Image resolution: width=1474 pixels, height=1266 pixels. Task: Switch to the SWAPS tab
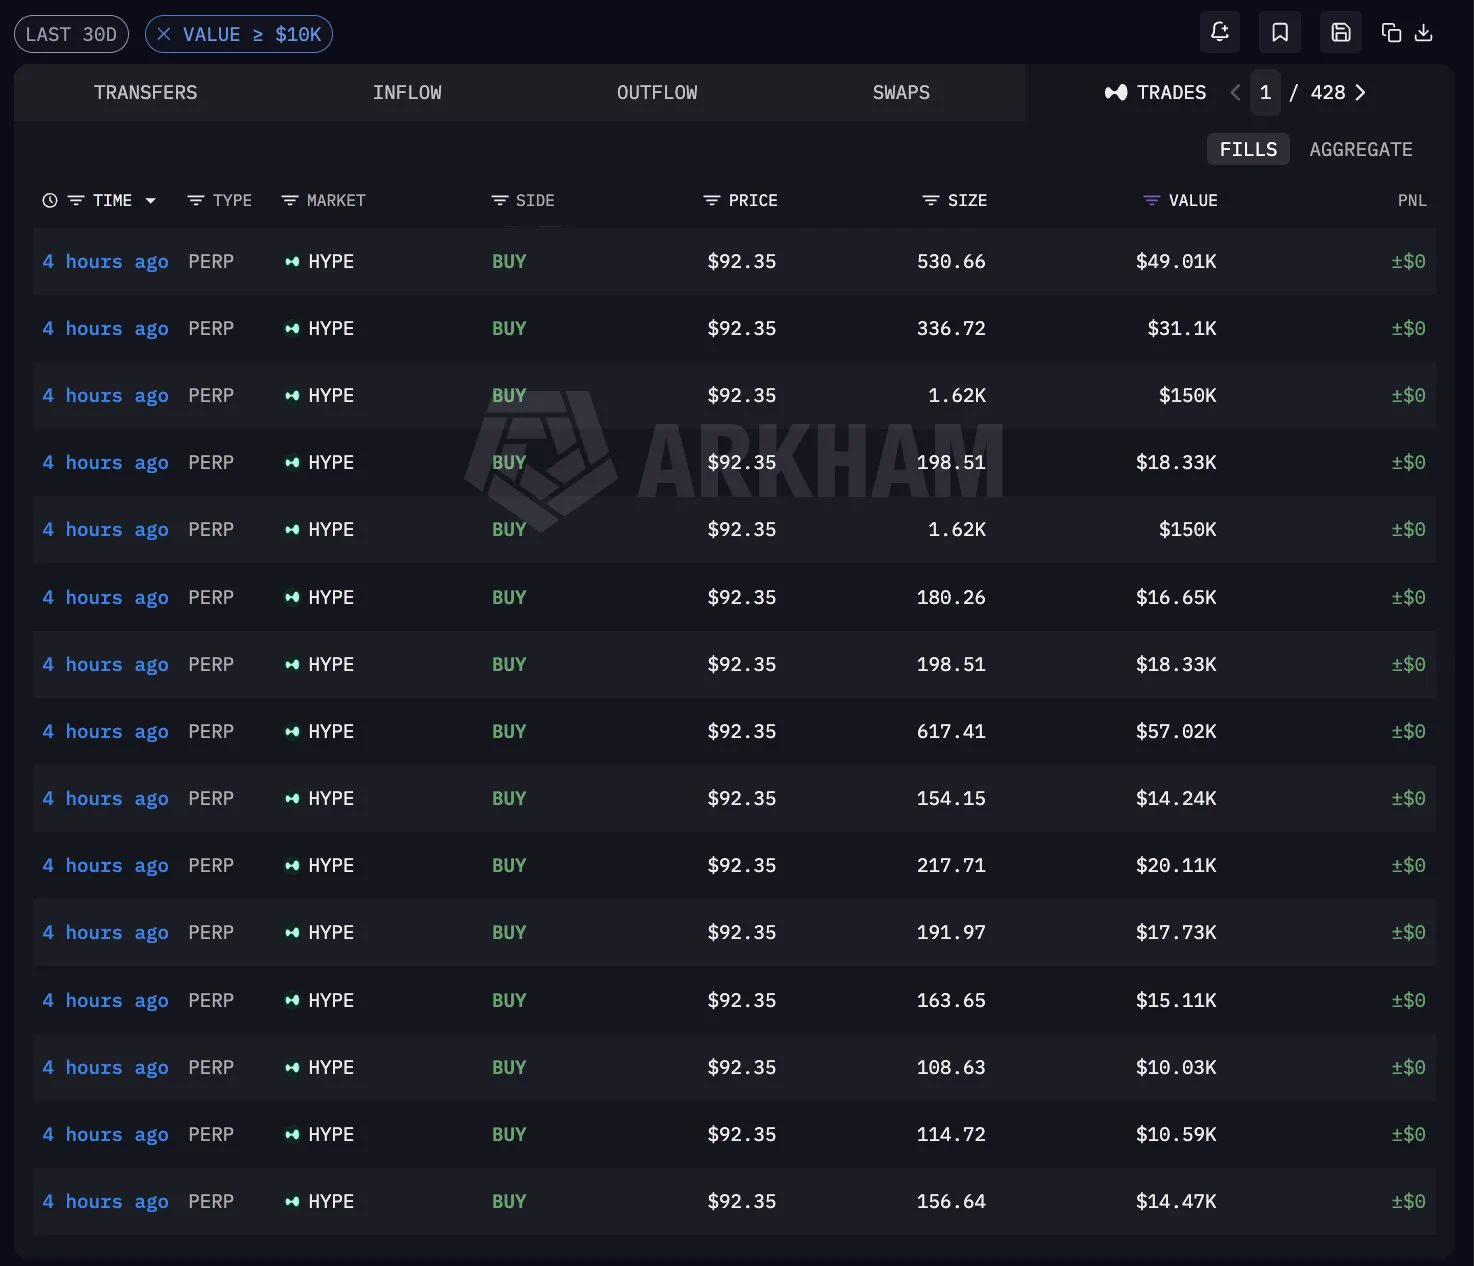point(901,92)
